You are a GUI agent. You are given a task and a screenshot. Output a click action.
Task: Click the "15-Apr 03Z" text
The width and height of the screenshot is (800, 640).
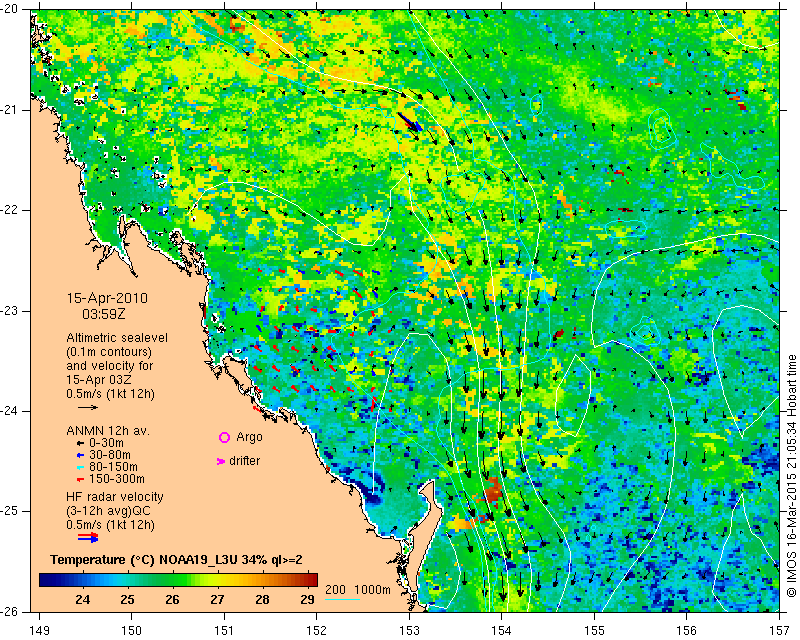click(98, 380)
